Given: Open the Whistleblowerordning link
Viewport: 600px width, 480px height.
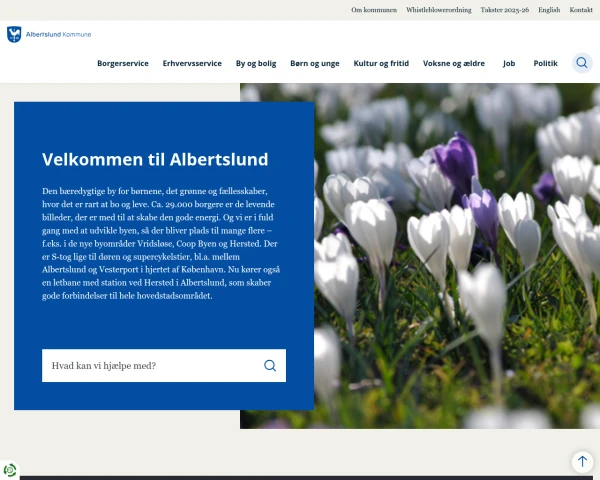Looking at the screenshot, I should 438,10.
